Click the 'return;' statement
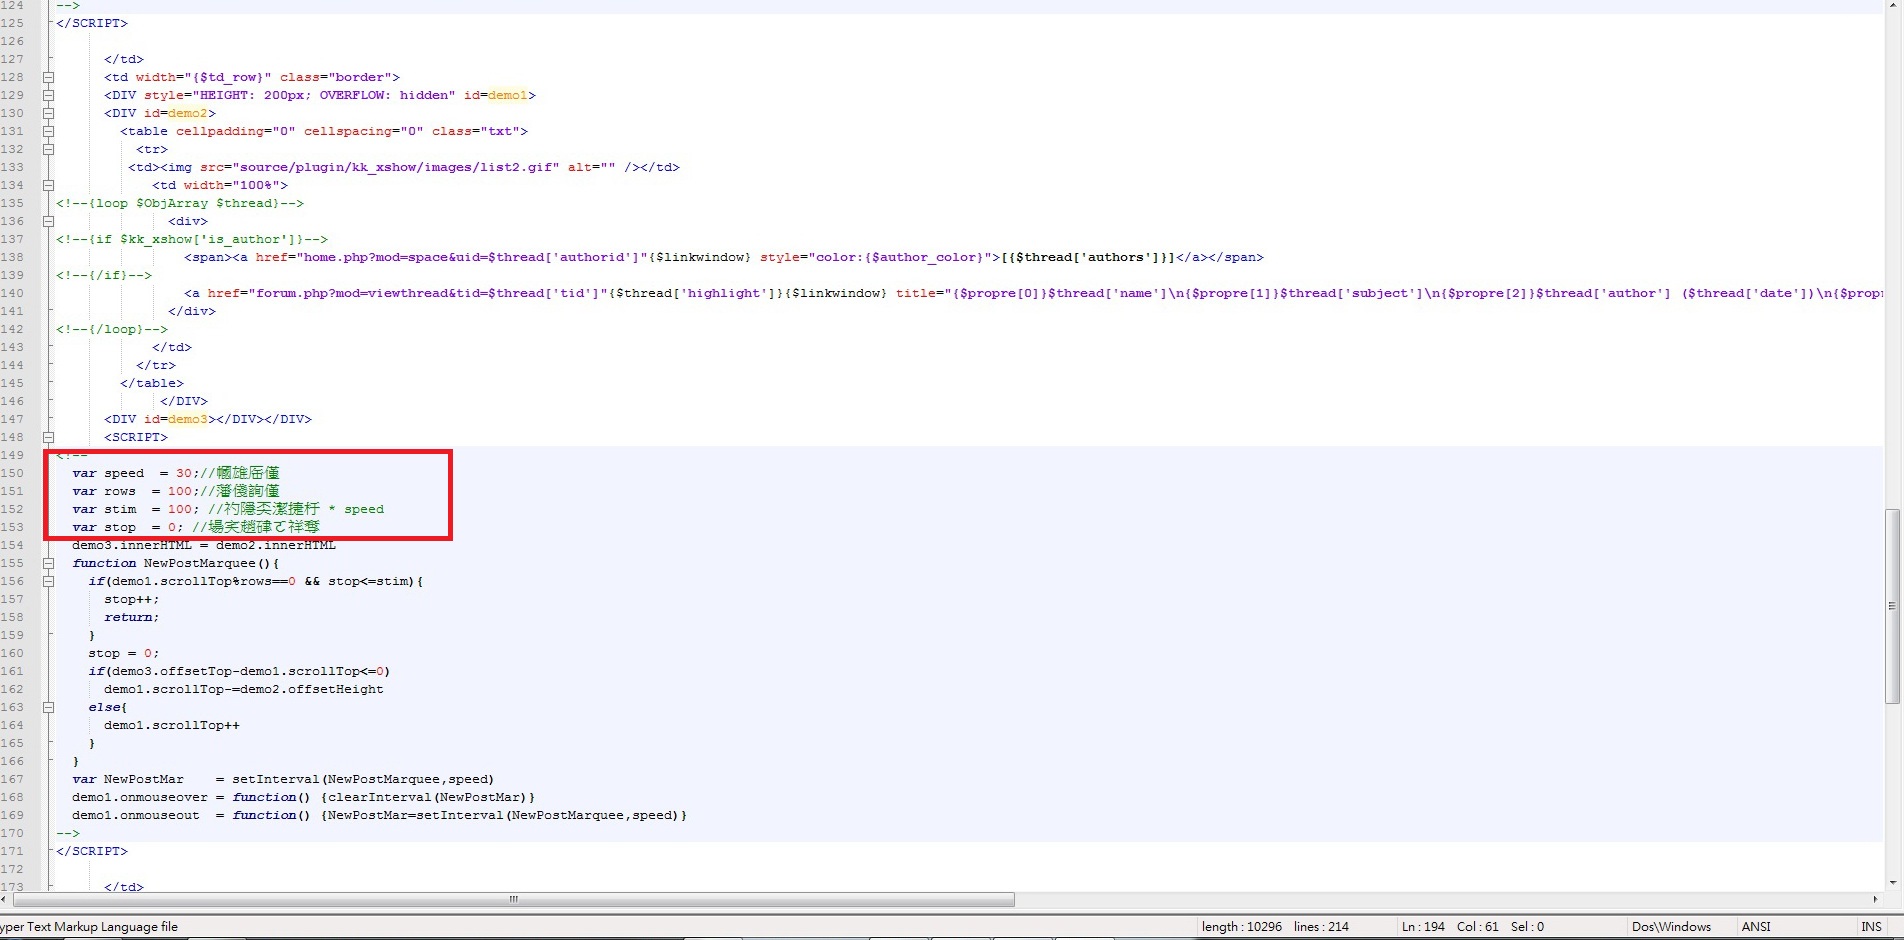 coord(132,617)
